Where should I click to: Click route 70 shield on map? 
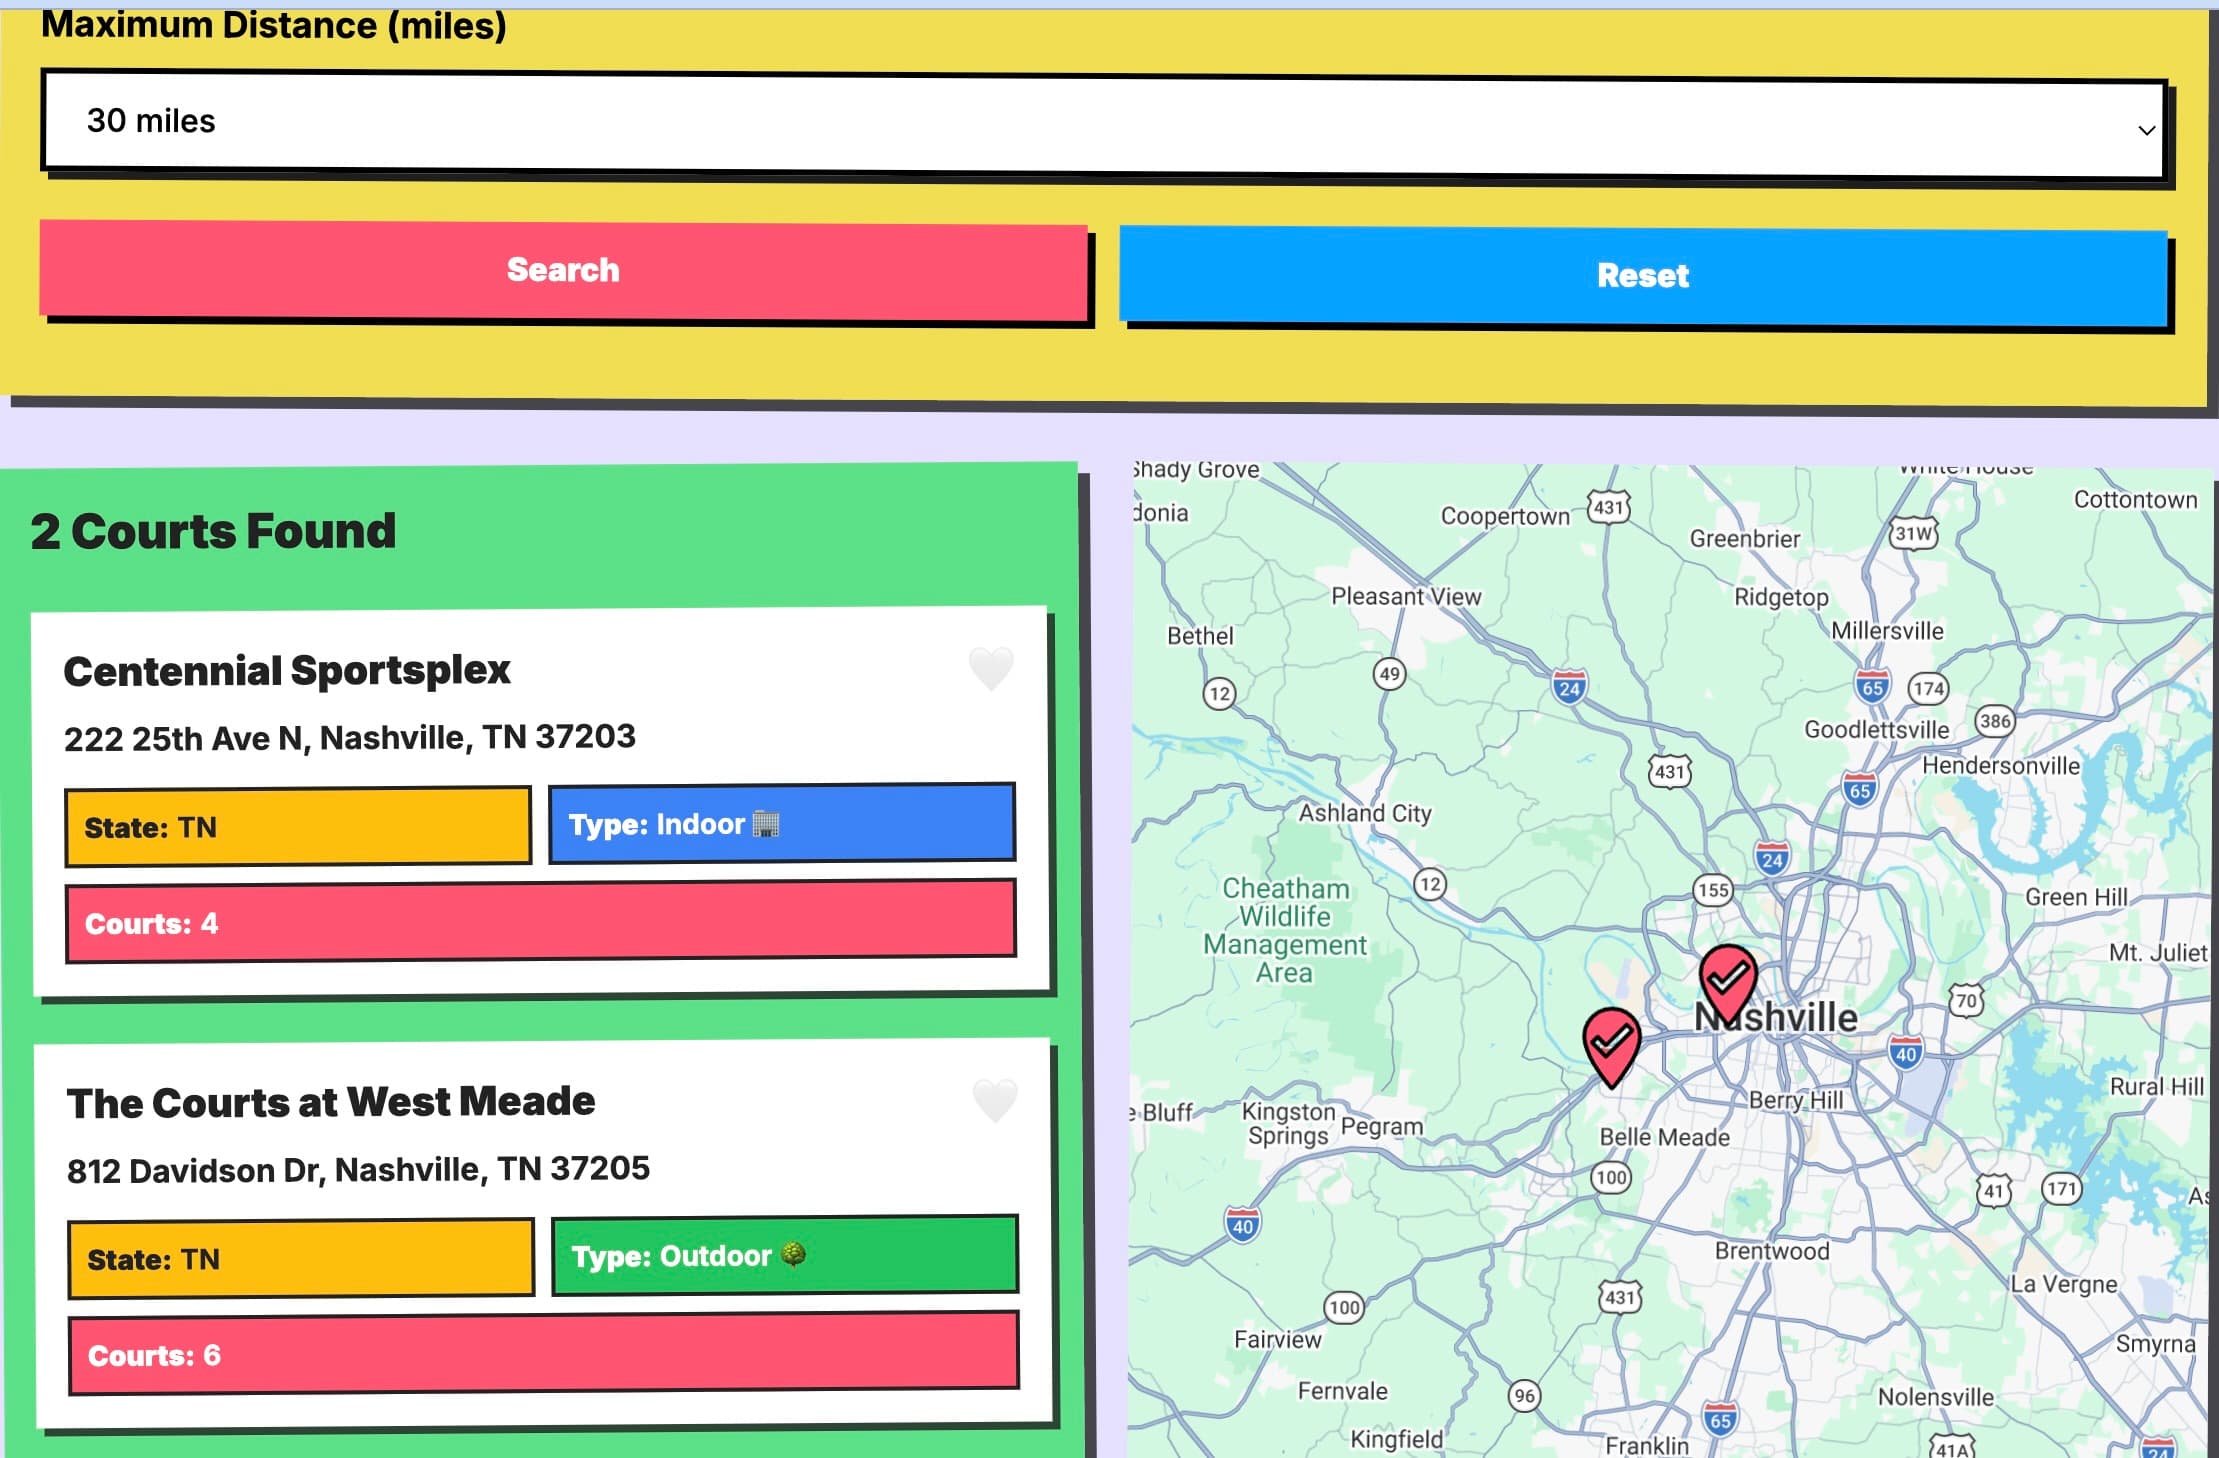pyautogui.click(x=1966, y=1001)
